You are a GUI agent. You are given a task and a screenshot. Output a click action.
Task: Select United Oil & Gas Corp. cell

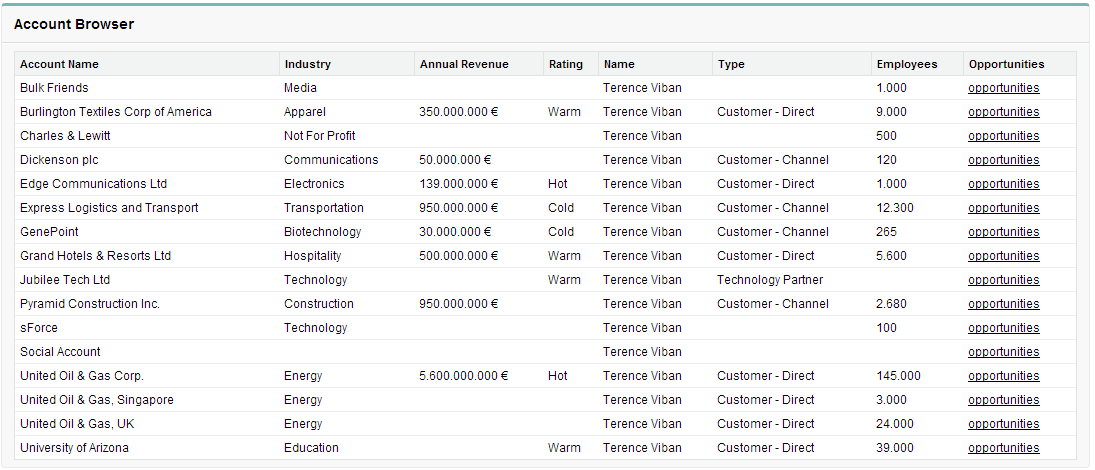[x=82, y=376]
